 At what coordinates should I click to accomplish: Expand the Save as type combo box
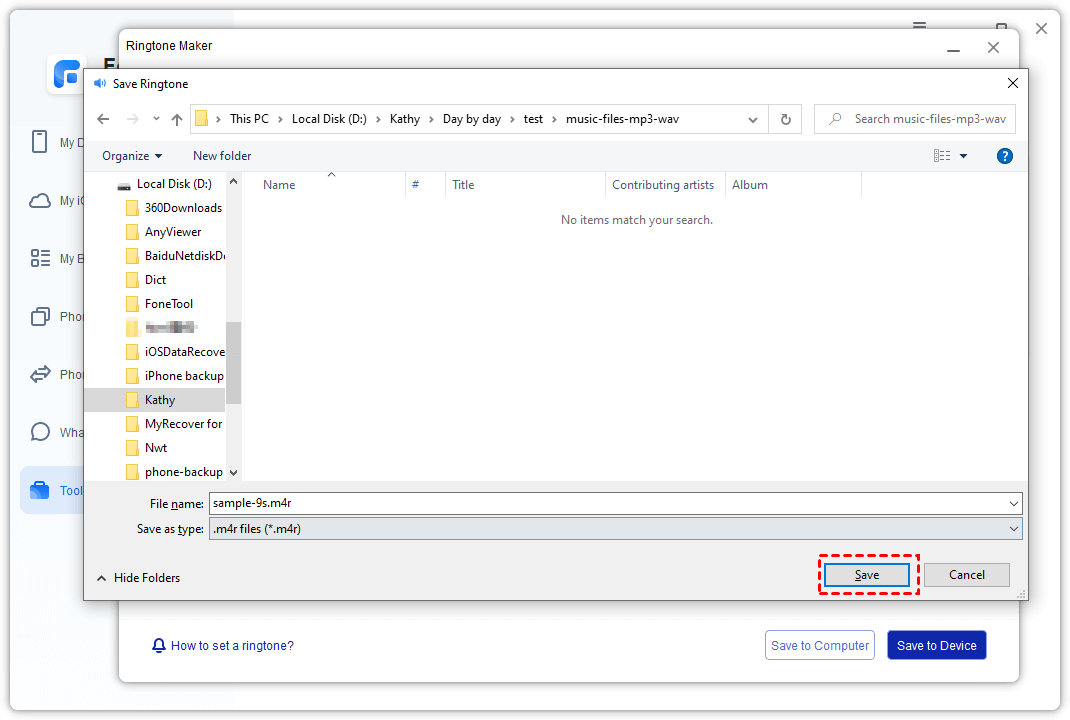(x=1013, y=529)
